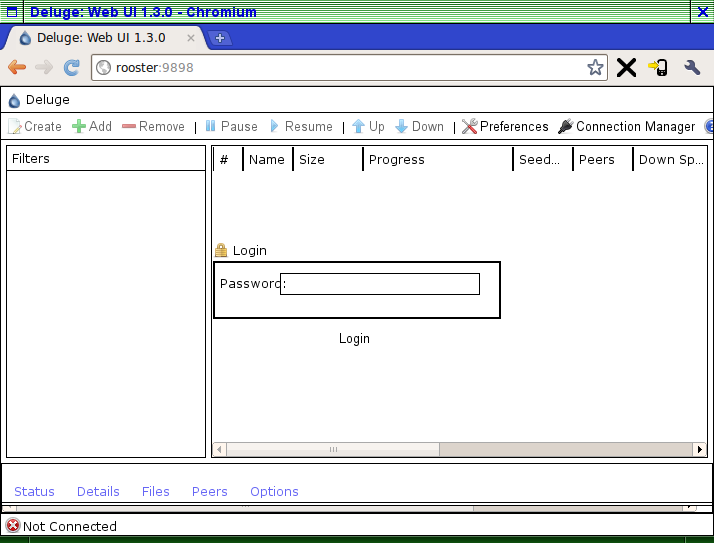Click the globe icon in the address bar
The height and width of the screenshot is (543, 714).
[103, 67]
